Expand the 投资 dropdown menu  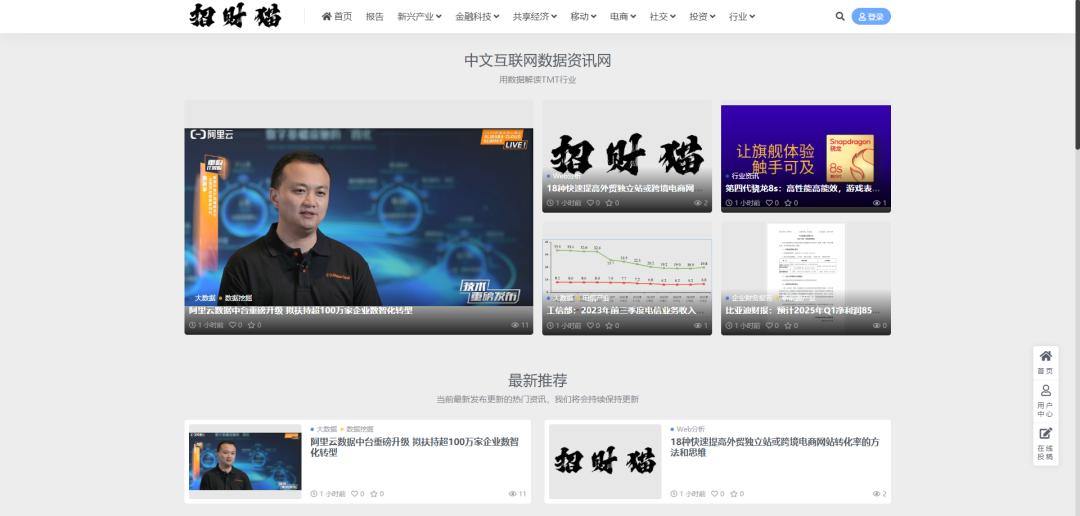703,17
